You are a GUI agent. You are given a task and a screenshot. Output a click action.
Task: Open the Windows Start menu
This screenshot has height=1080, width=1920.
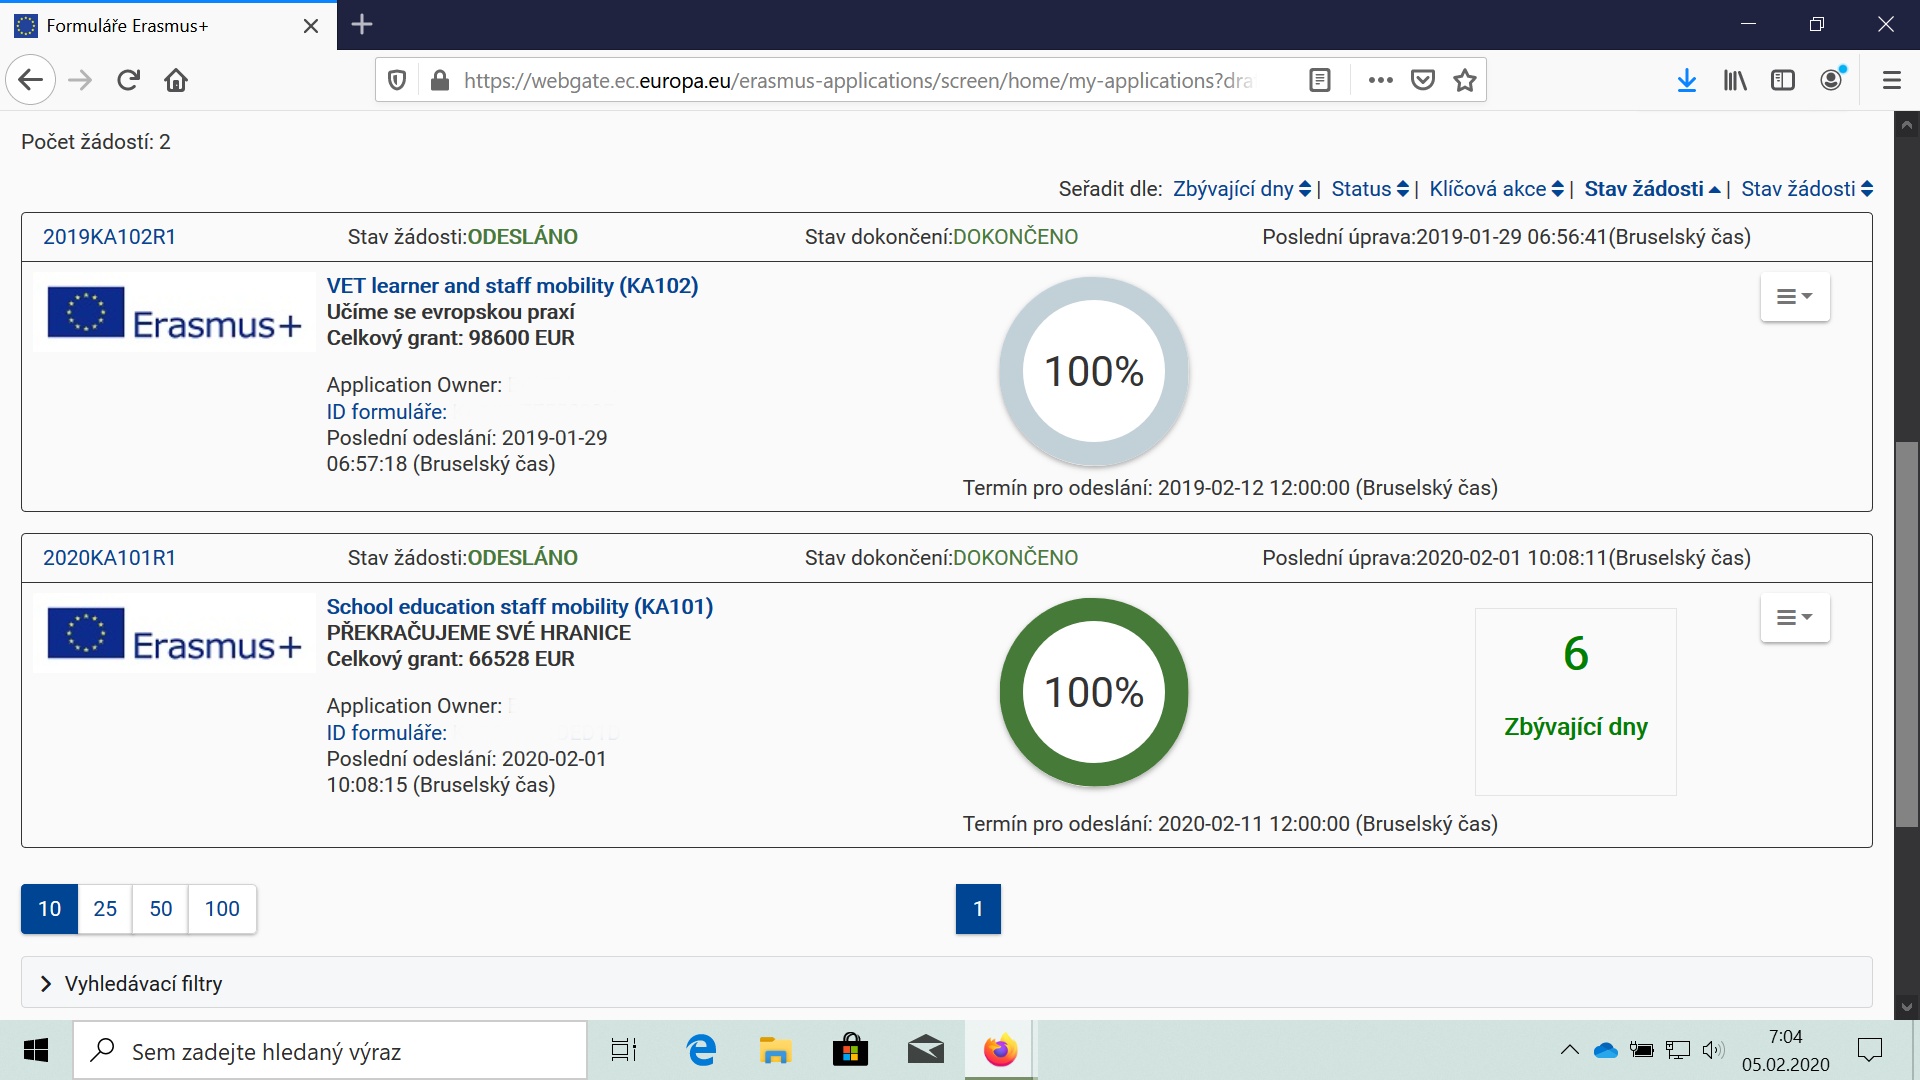point(36,1050)
